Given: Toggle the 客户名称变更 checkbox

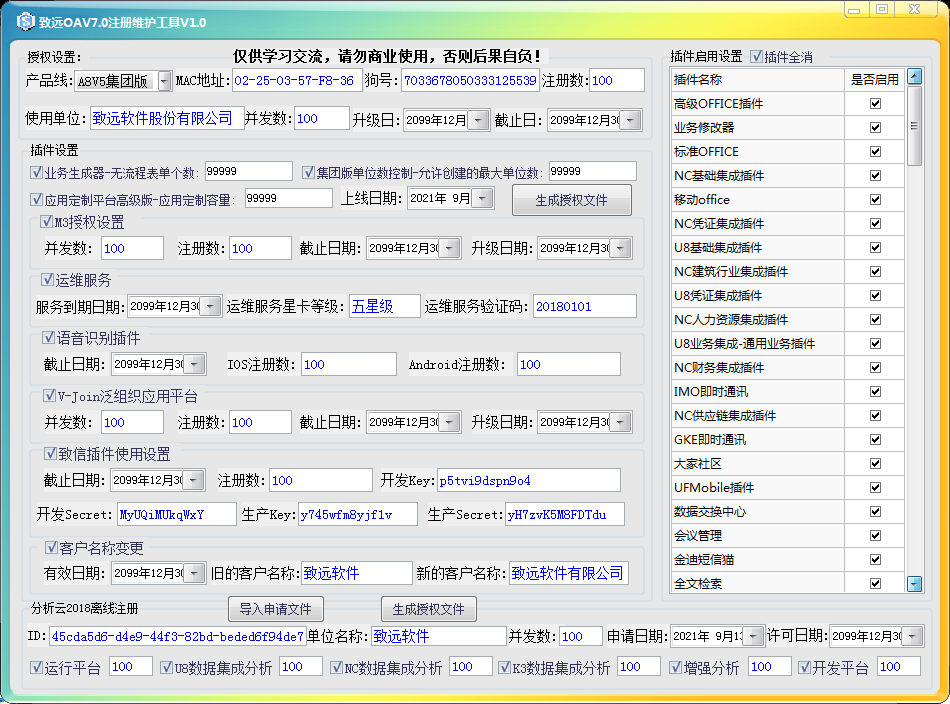Looking at the screenshot, I should click(x=51, y=548).
